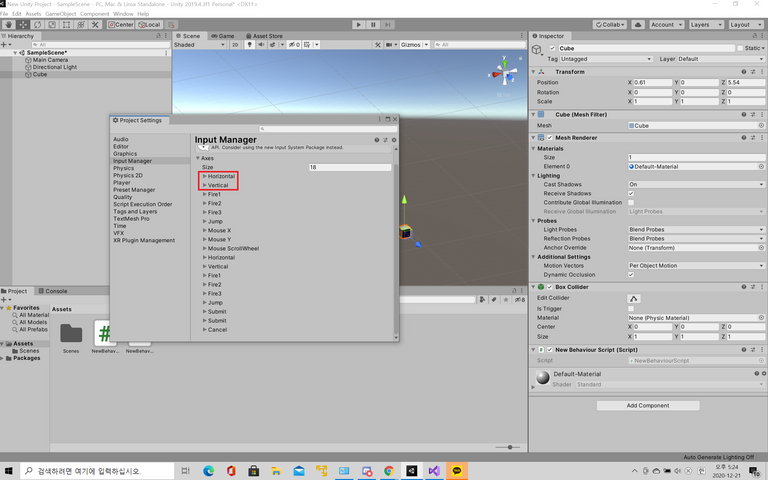Select the custom editor tools icon in the main toolbar
This screenshot has height=480, width=768.
click(x=95, y=24)
